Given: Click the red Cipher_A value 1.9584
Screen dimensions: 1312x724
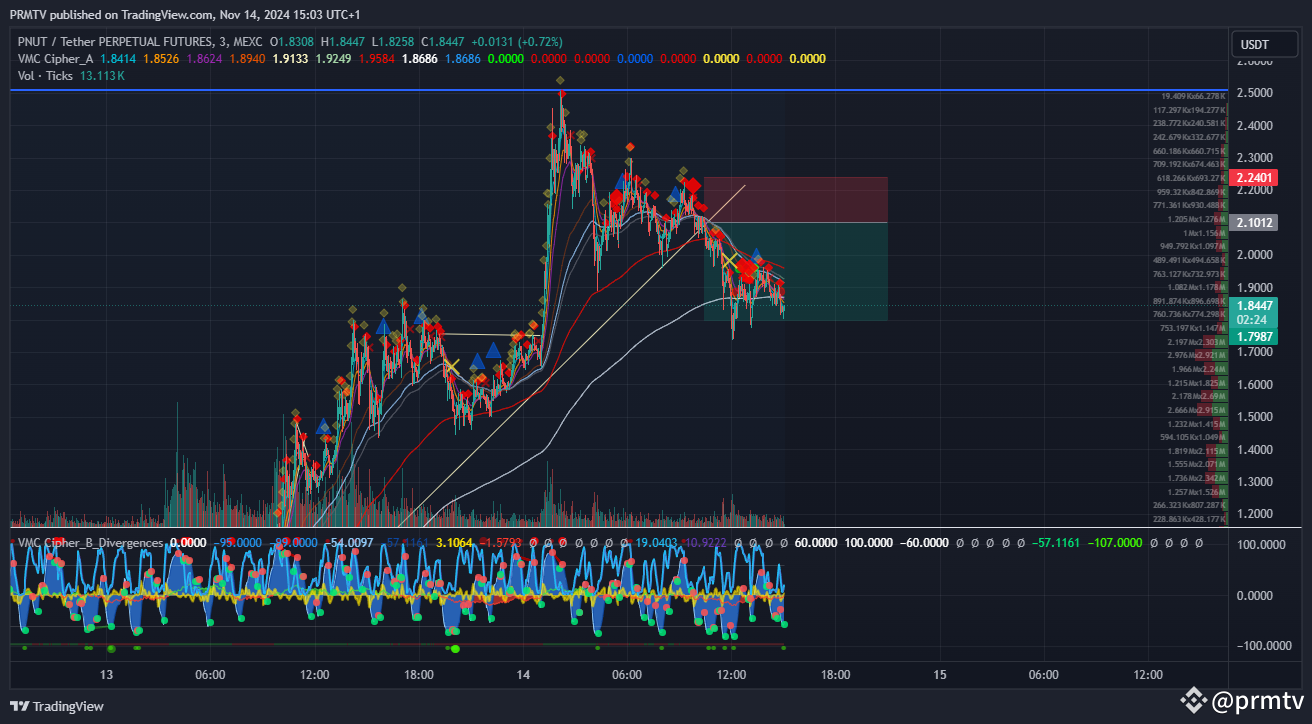Looking at the screenshot, I should click(377, 59).
